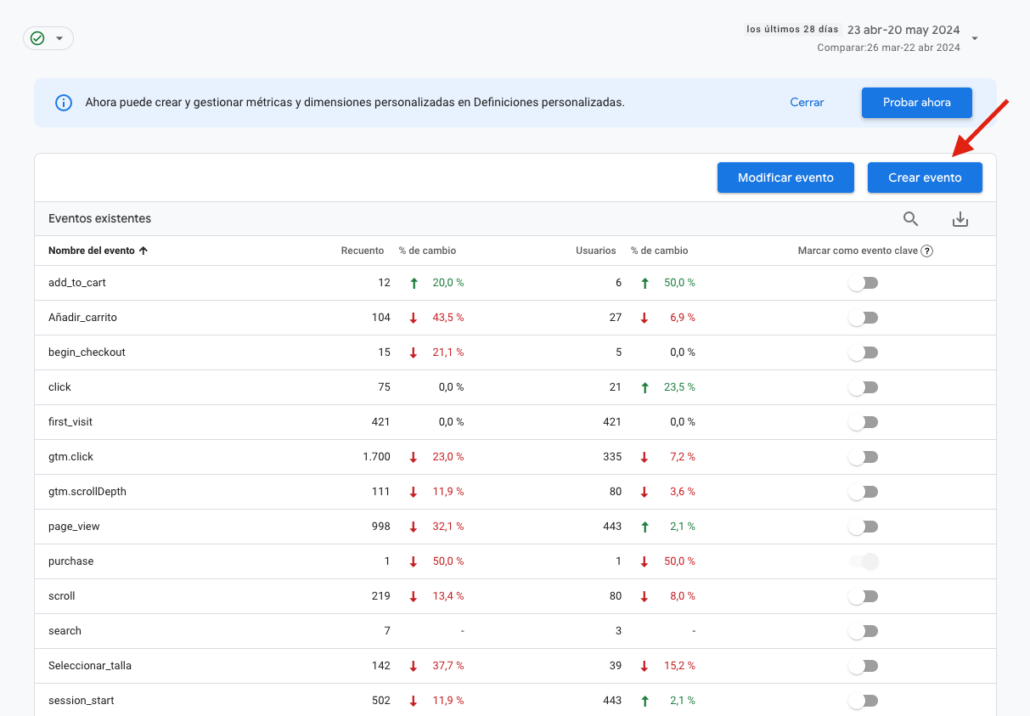Toggle the purchase key event switch
The height and width of the screenshot is (716, 1030).
(863, 562)
